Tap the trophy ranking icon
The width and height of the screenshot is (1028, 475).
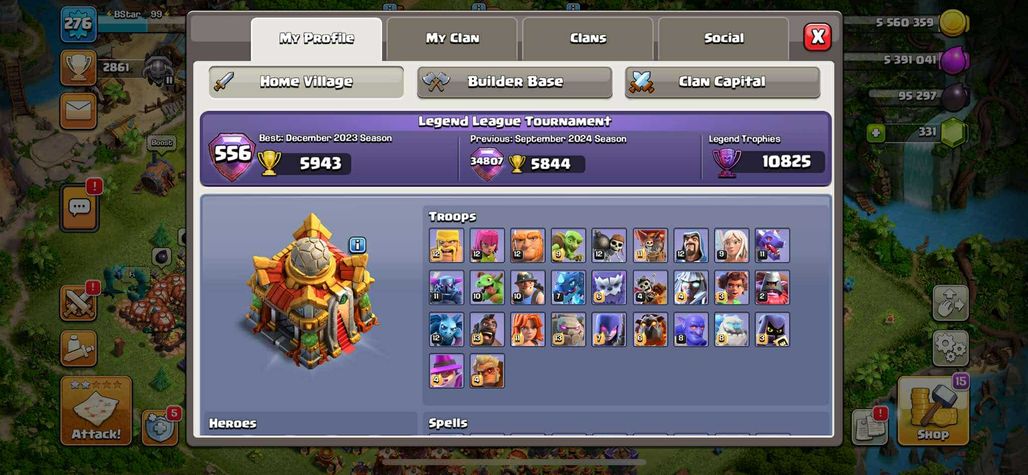click(x=79, y=67)
